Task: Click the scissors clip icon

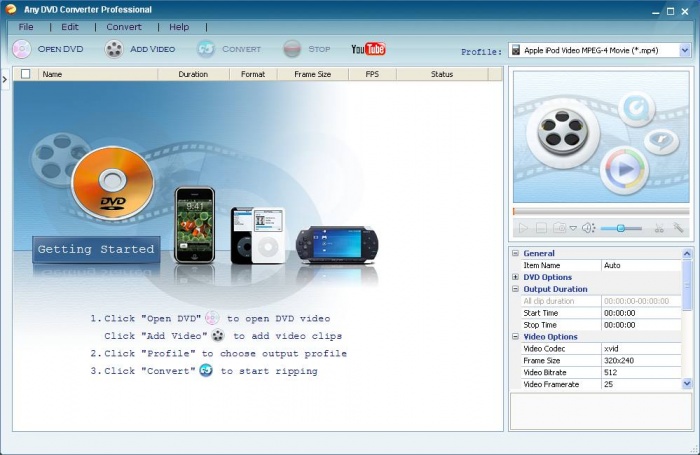Action: pos(659,229)
